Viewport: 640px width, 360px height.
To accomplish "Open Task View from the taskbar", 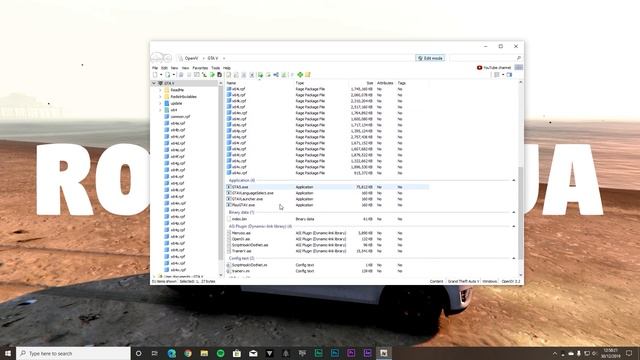I will tap(155, 353).
